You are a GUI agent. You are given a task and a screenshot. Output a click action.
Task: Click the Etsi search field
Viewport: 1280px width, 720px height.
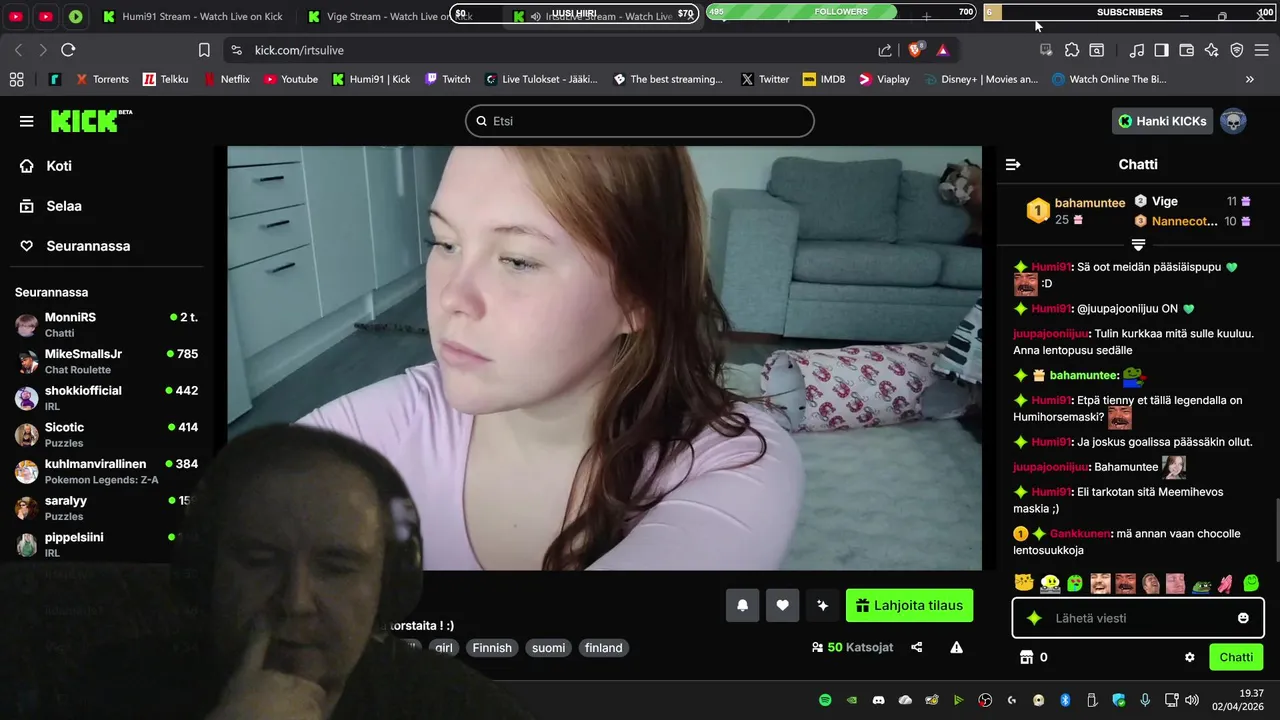(x=640, y=121)
